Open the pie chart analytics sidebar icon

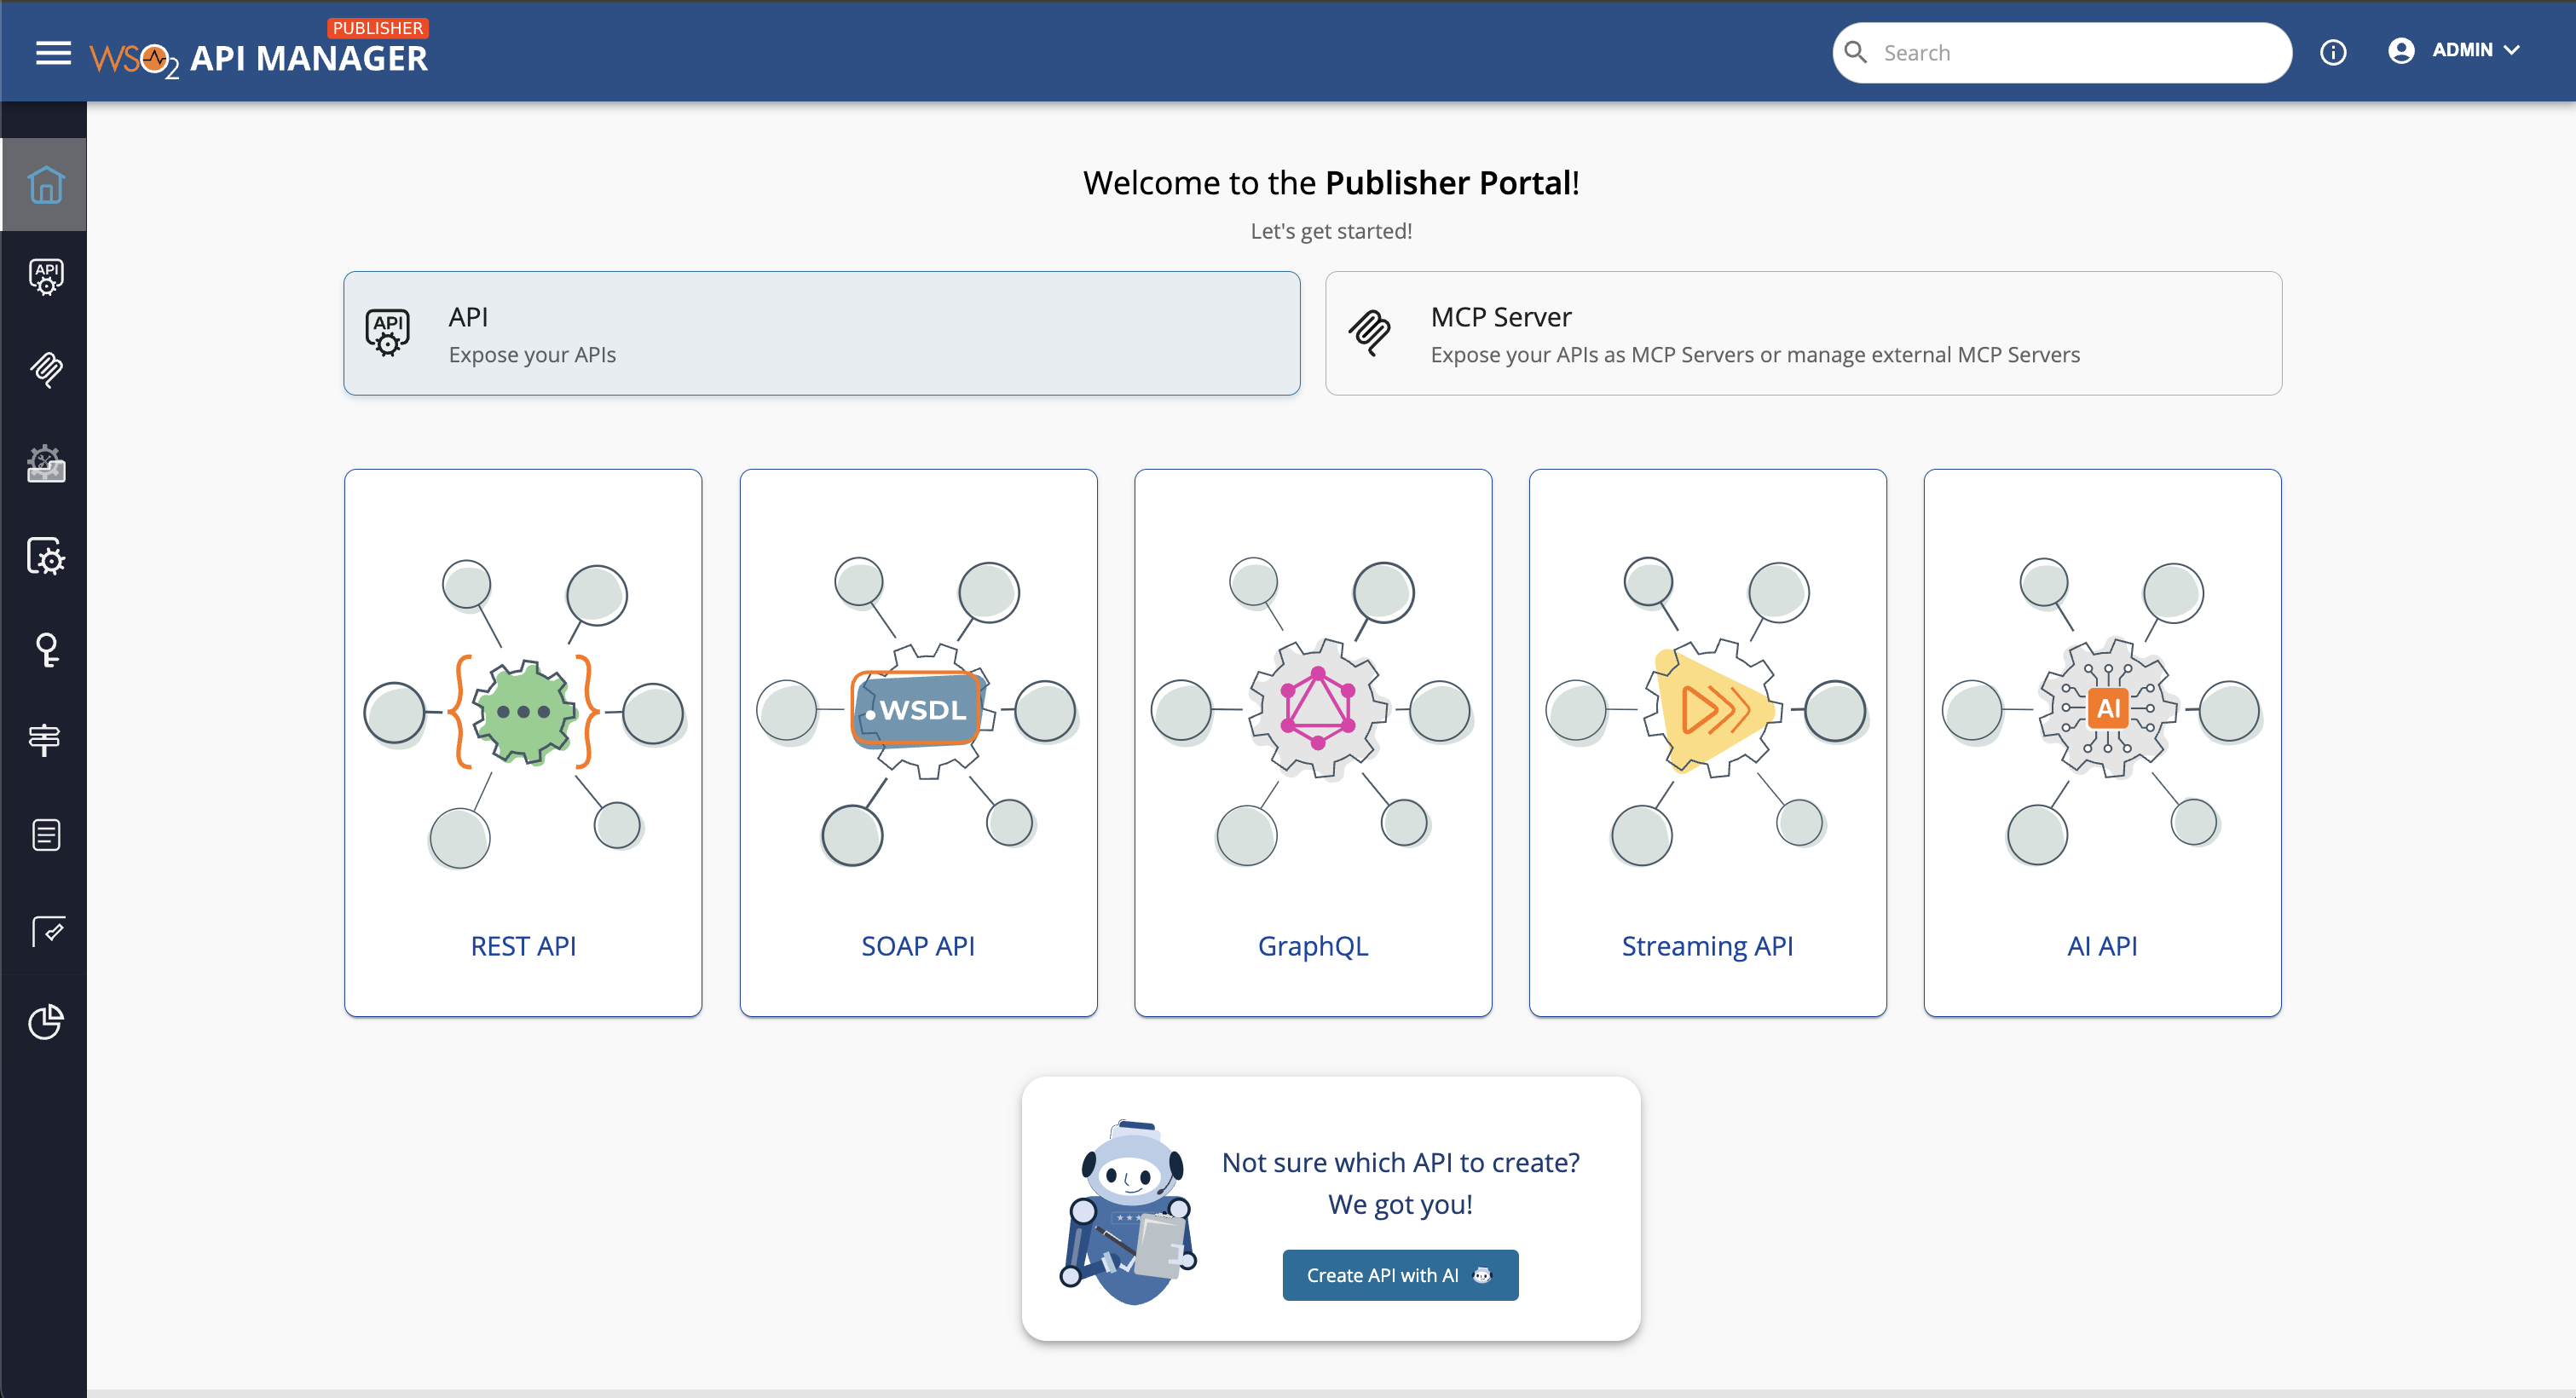tap(45, 1021)
